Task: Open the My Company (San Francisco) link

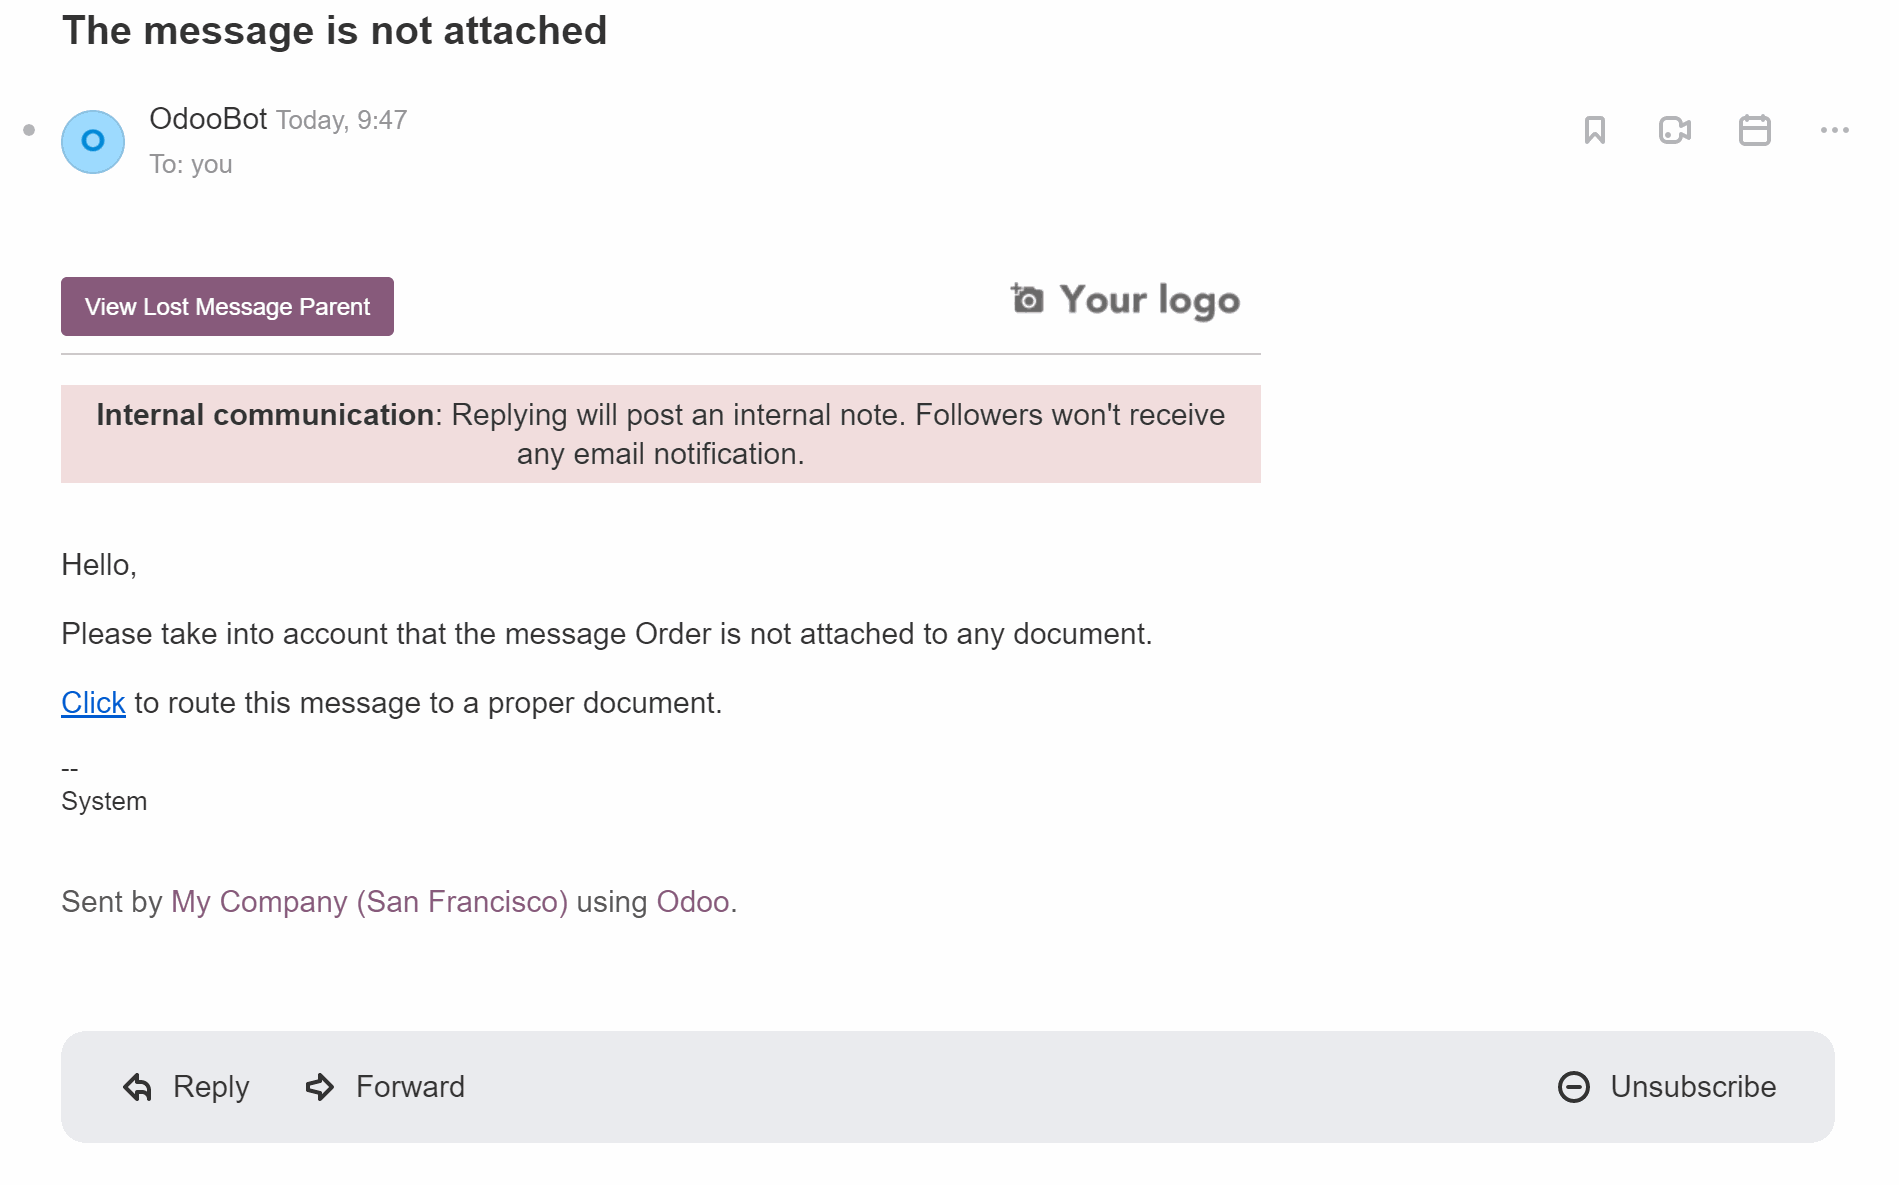Action: pos(369,902)
